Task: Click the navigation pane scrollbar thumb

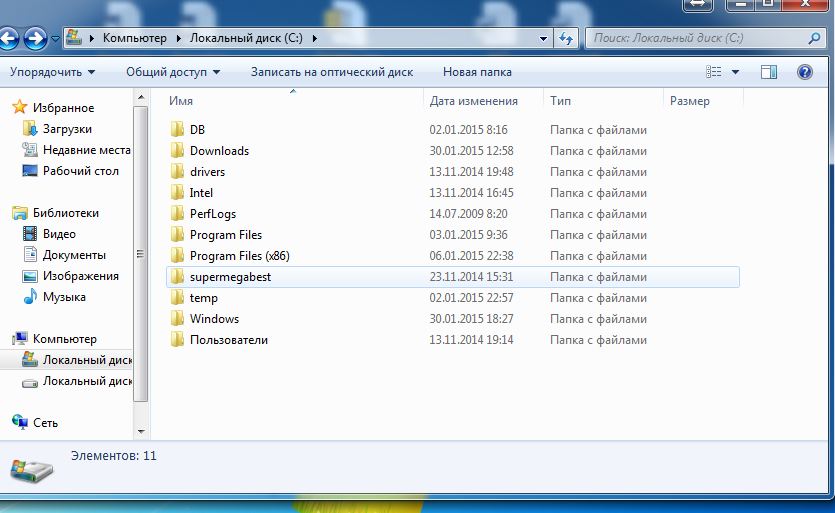Action: coord(141,254)
